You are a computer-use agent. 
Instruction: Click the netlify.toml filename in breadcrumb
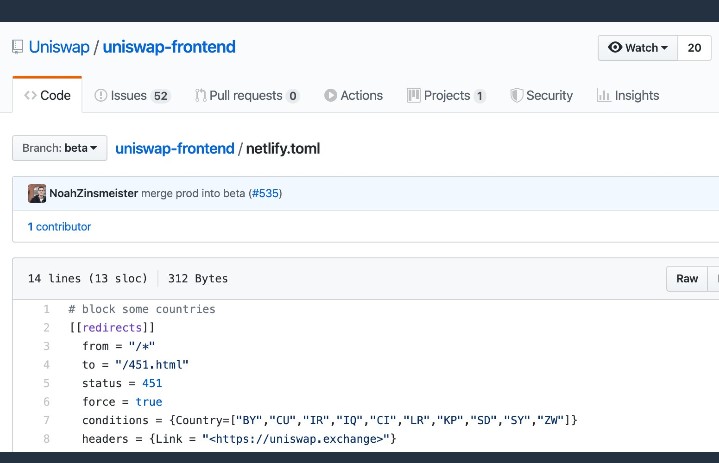(283, 149)
